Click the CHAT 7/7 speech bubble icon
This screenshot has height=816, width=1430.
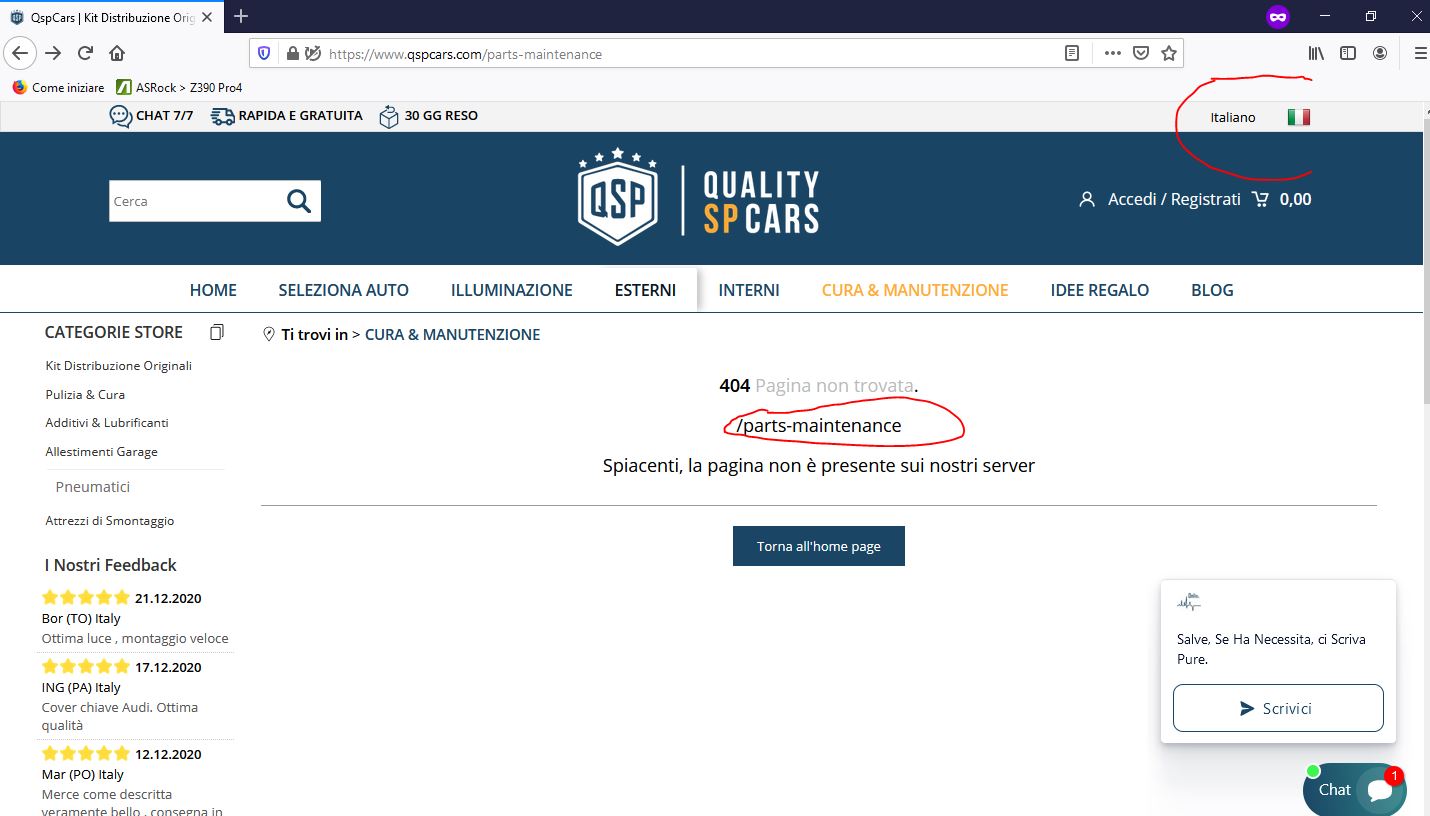[x=120, y=117]
